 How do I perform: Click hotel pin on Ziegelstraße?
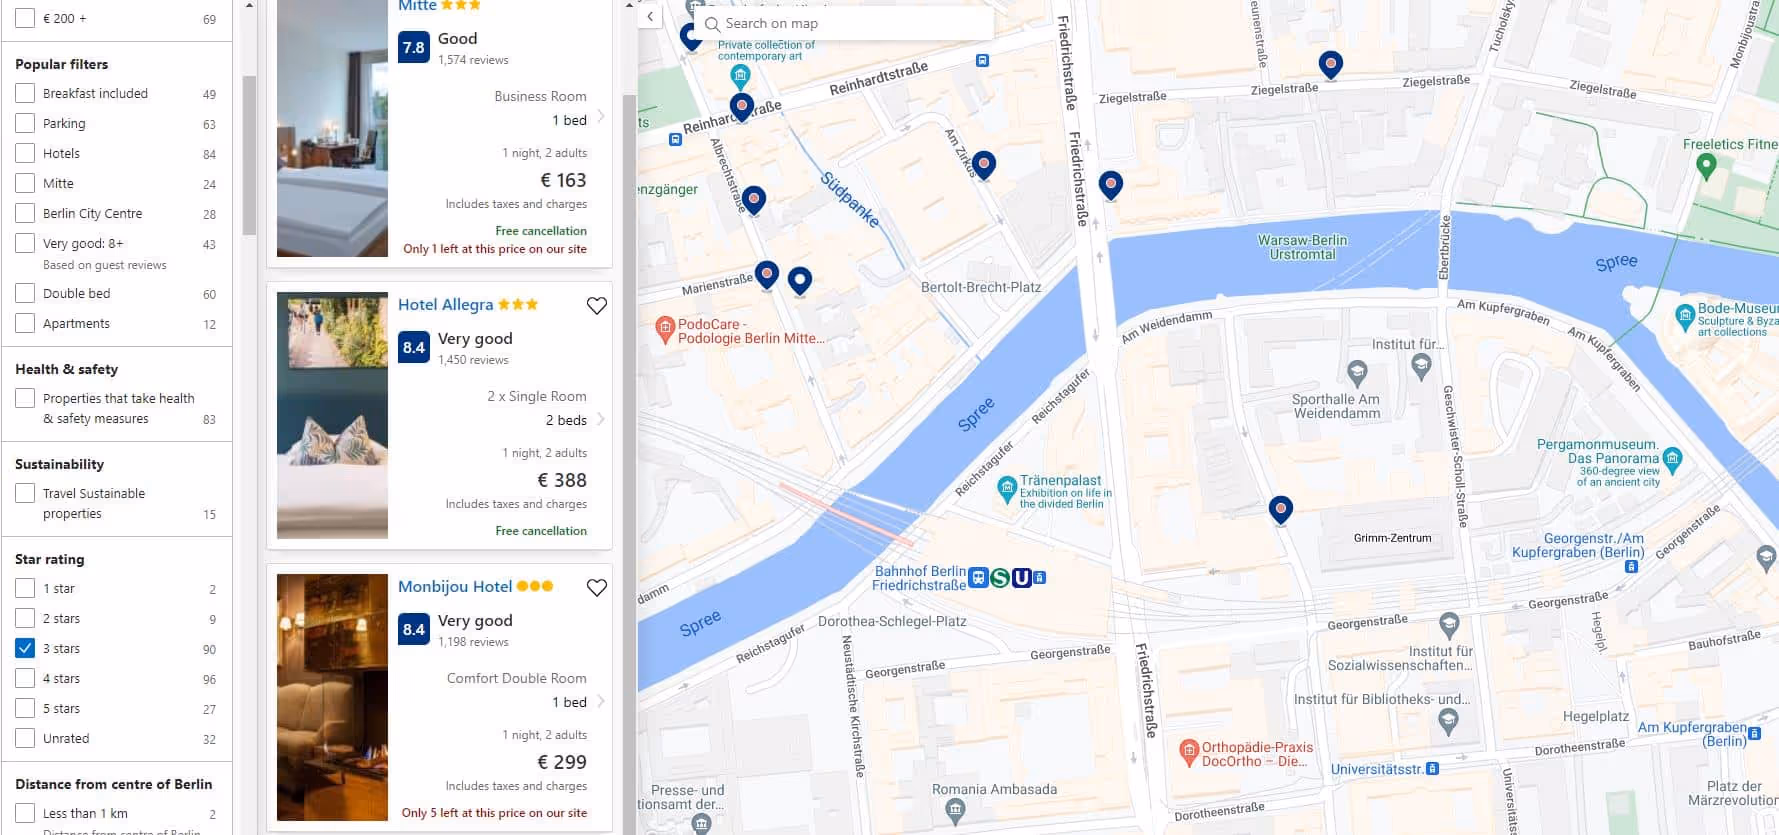(x=1330, y=65)
